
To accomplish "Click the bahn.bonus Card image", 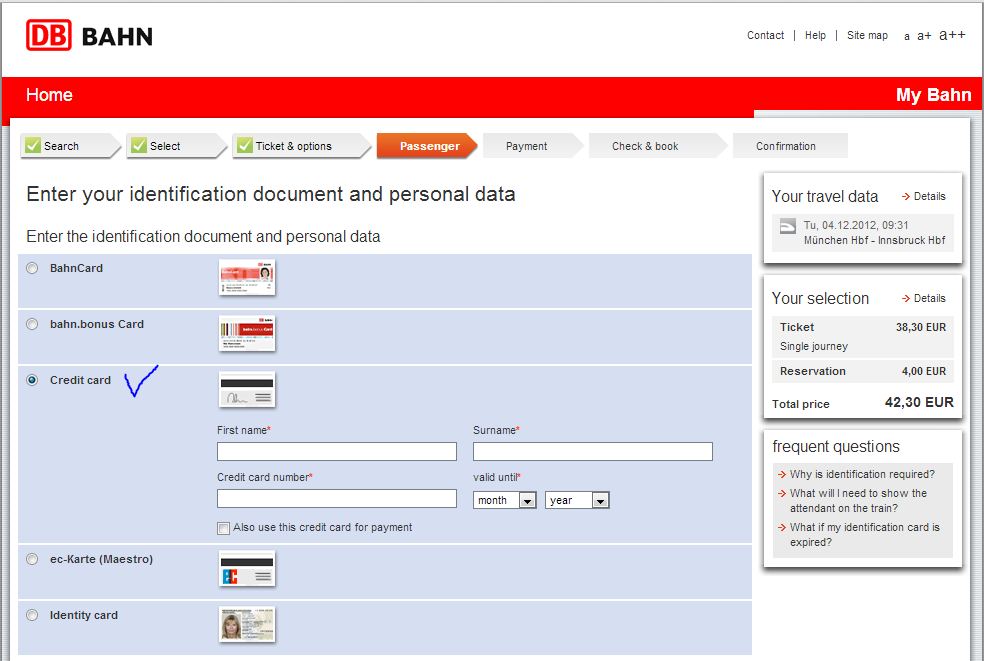I will 247,333.
